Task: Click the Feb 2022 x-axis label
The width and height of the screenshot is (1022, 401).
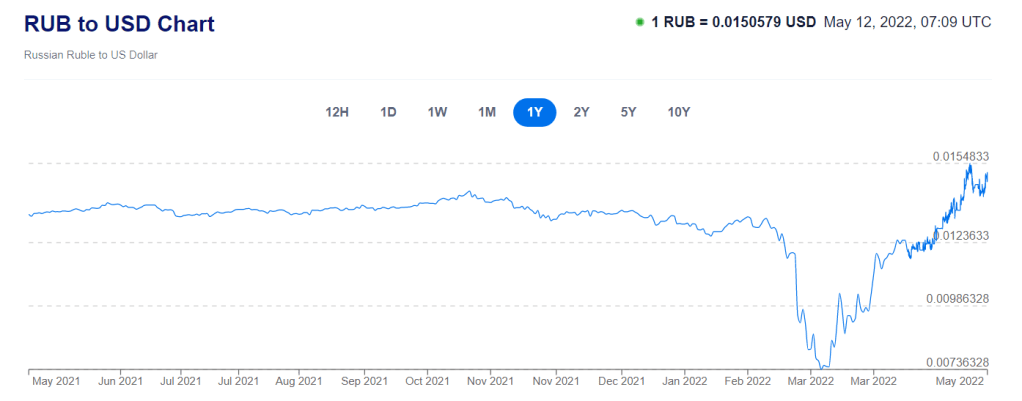Action: 747,381
